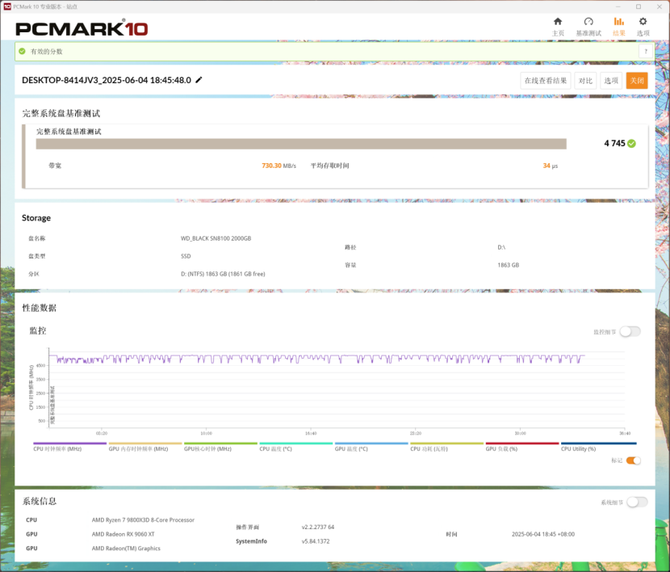Toggle GPU 温度 (°C) blue legend item
The height and width of the screenshot is (572, 670).
(x=371, y=447)
